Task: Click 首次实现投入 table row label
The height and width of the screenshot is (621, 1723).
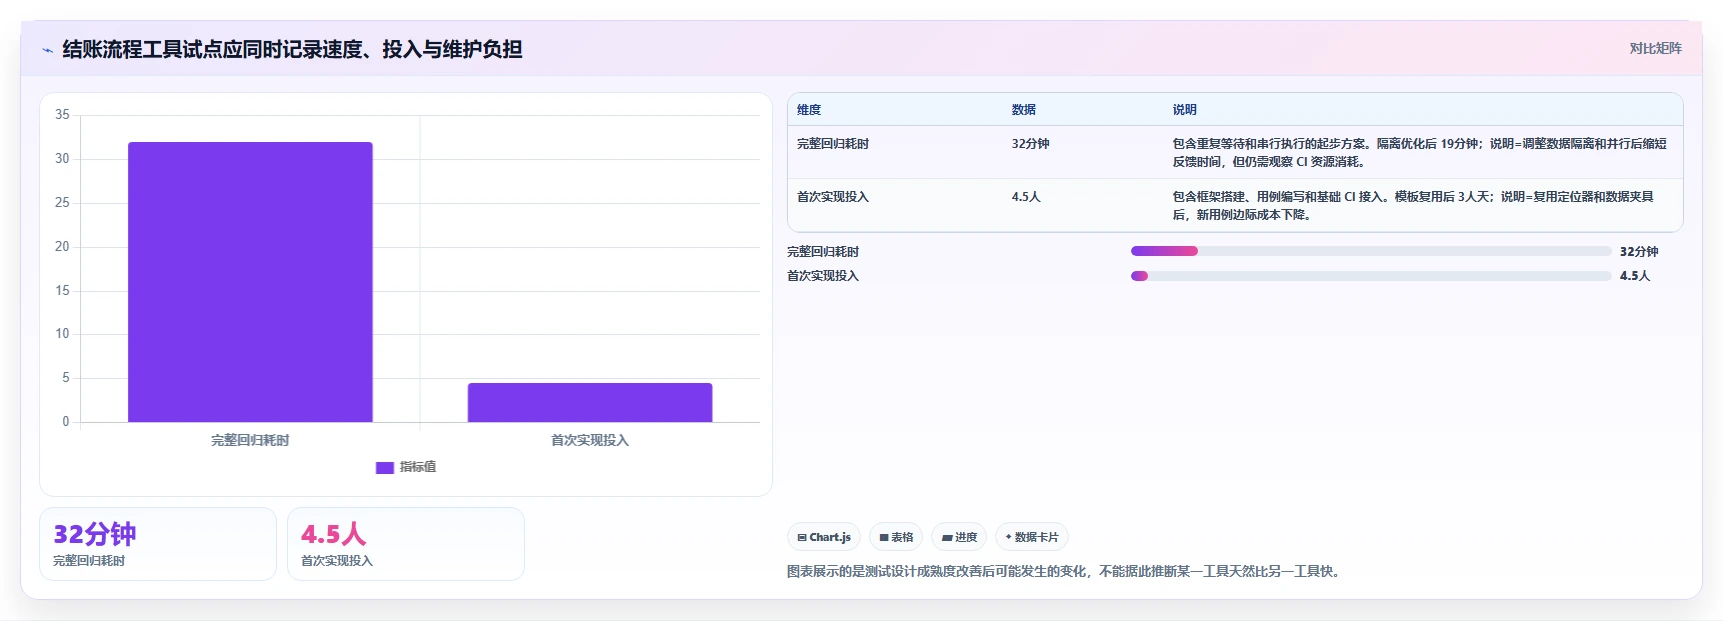Action: point(833,197)
